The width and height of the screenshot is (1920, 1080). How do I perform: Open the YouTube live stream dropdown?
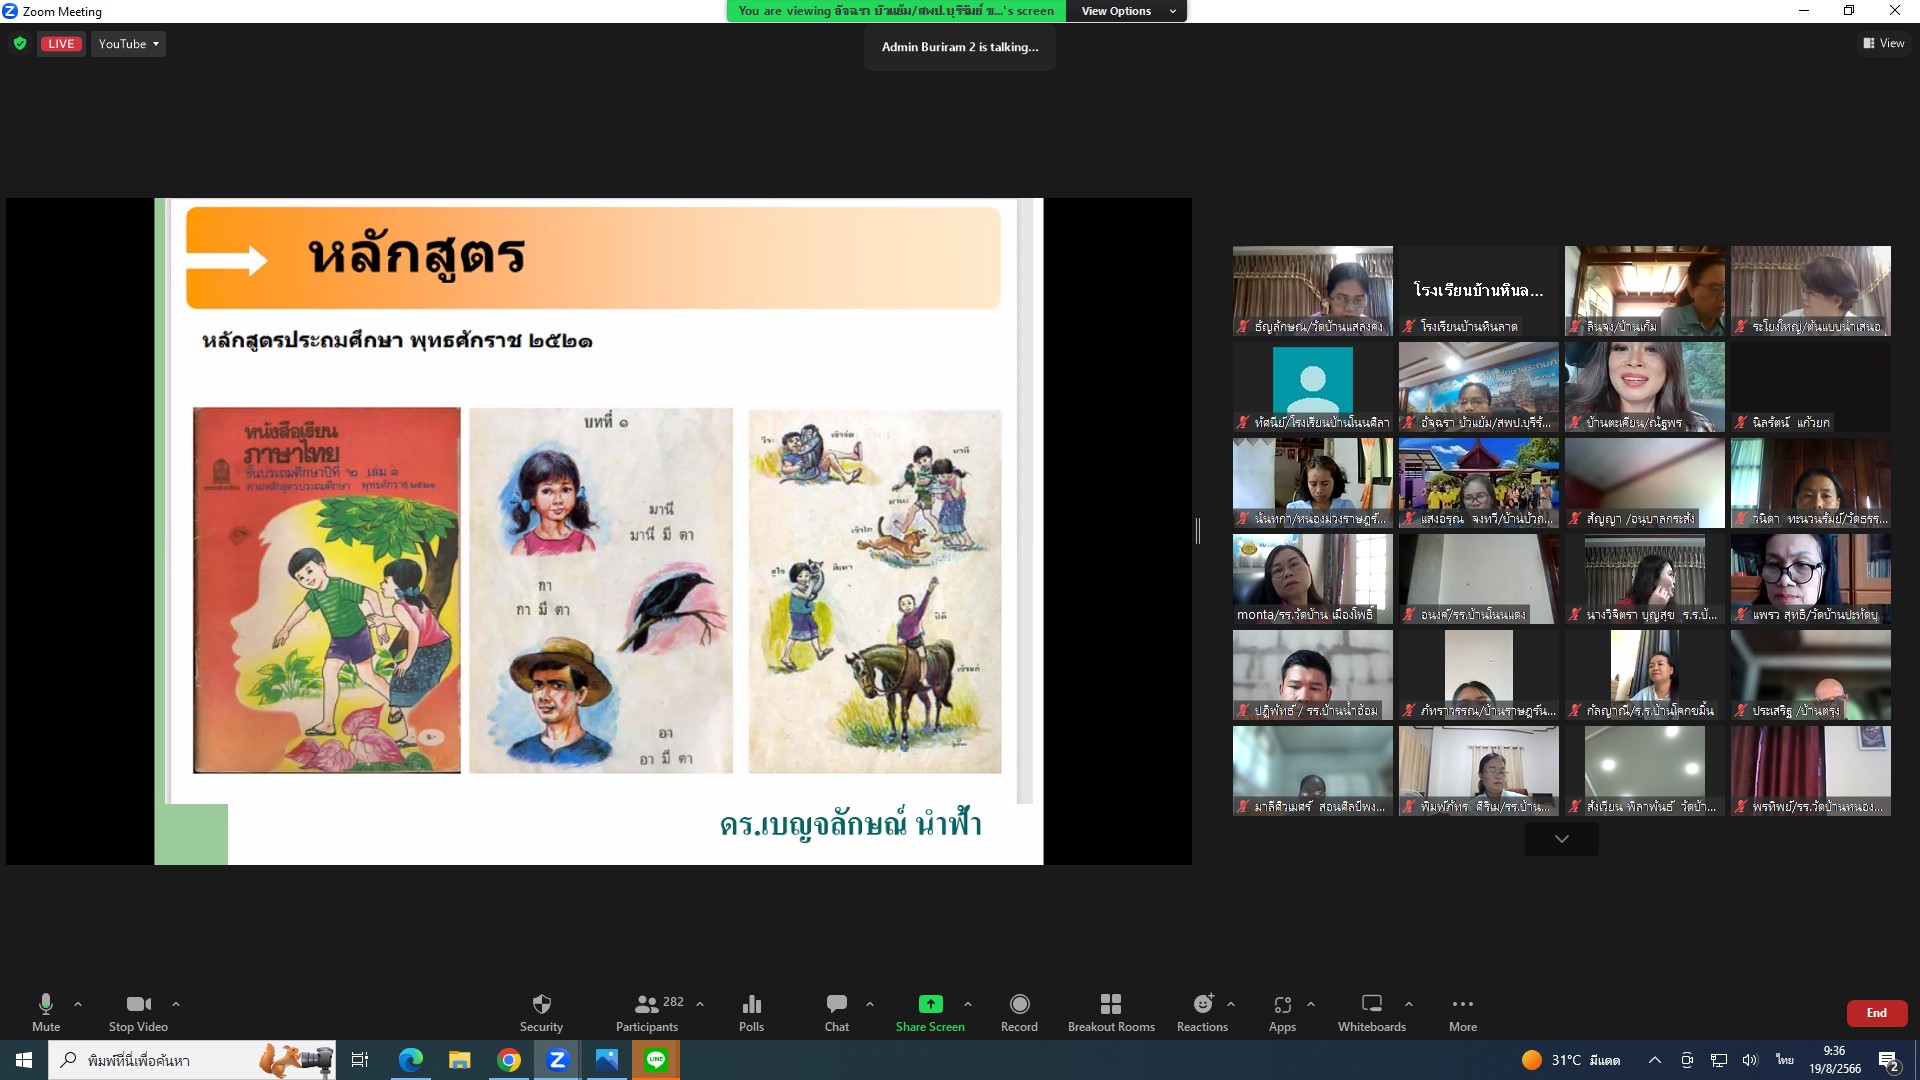click(128, 44)
